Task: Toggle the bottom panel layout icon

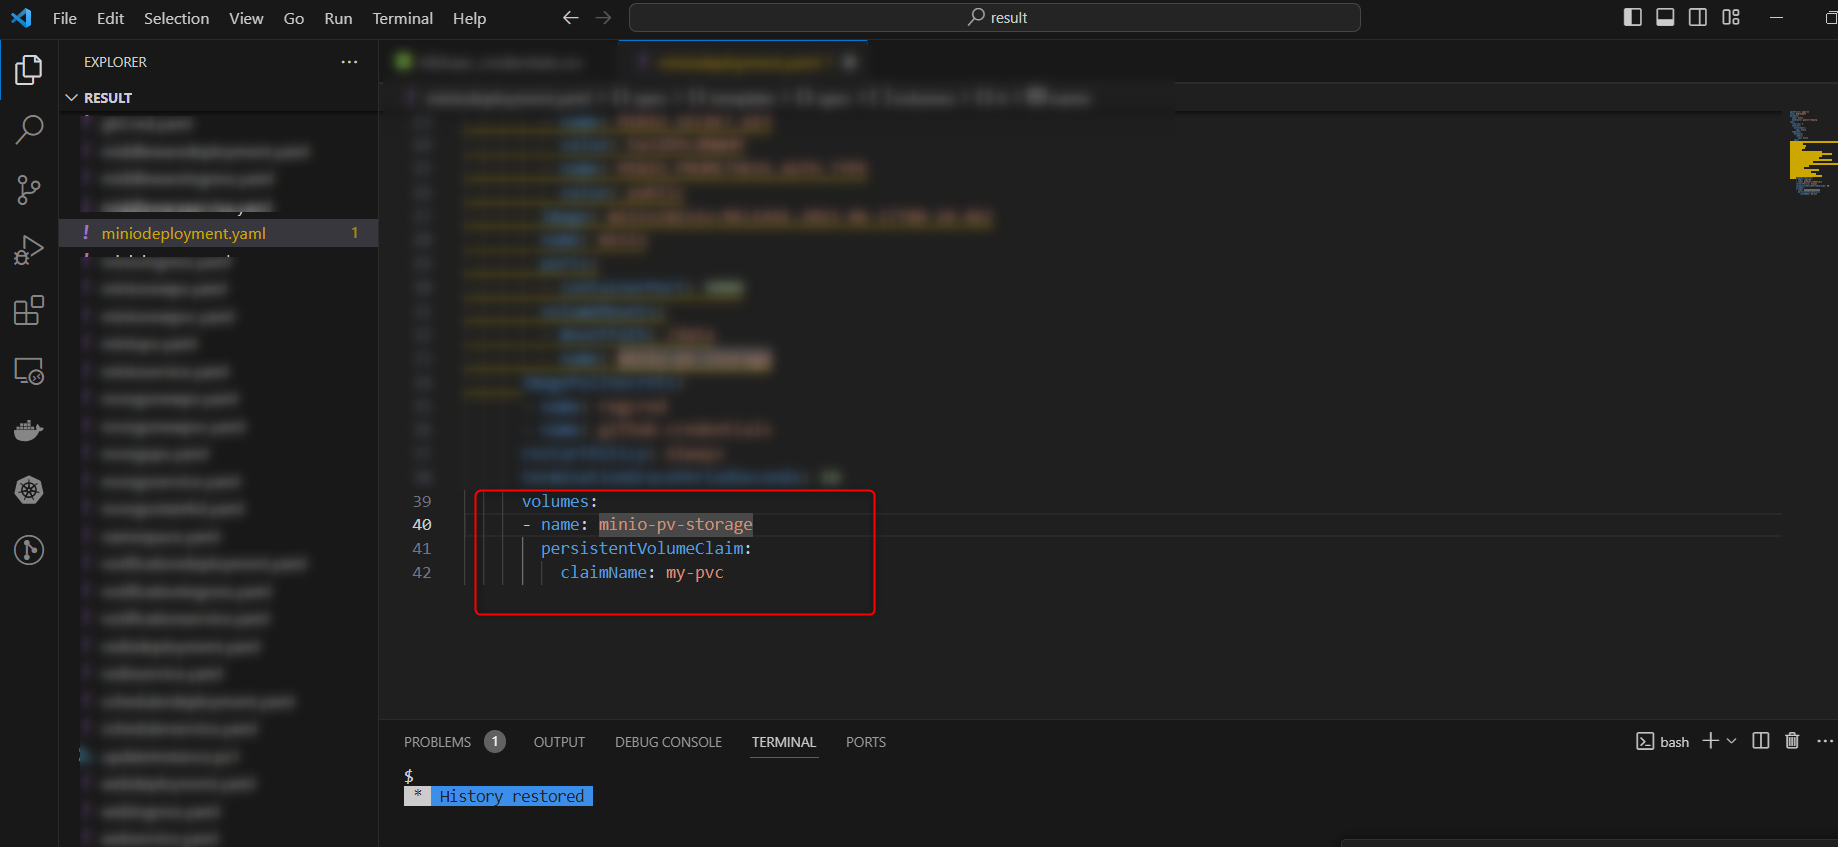Action: [x=1665, y=17]
